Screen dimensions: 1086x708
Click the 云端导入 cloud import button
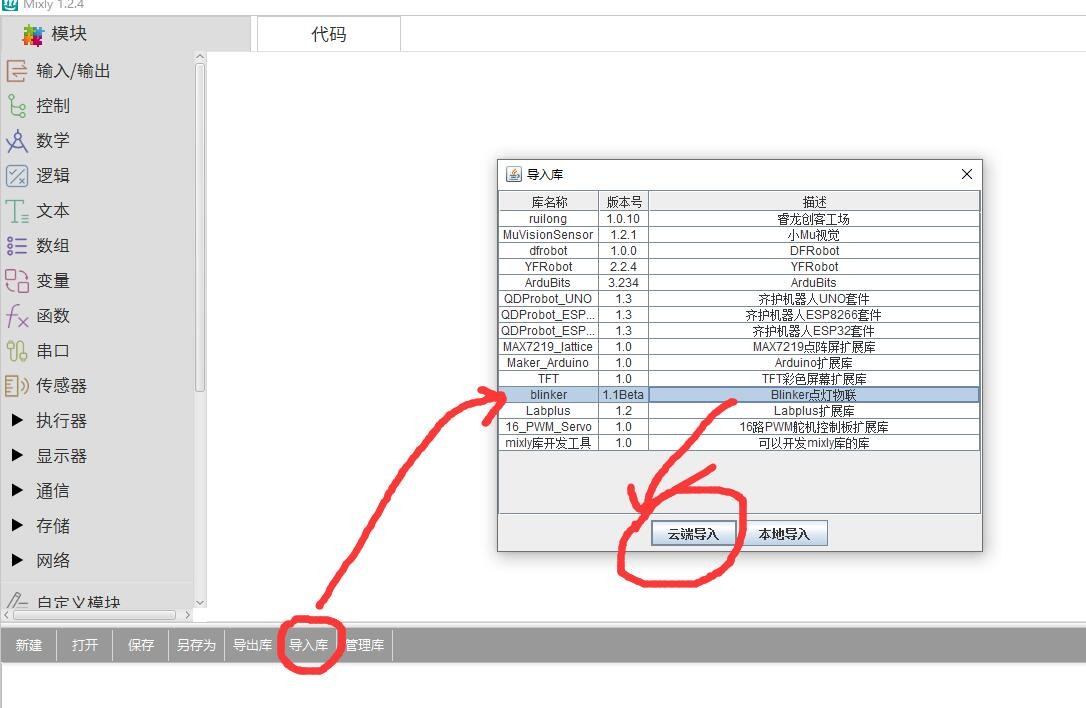tap(693, 534)
